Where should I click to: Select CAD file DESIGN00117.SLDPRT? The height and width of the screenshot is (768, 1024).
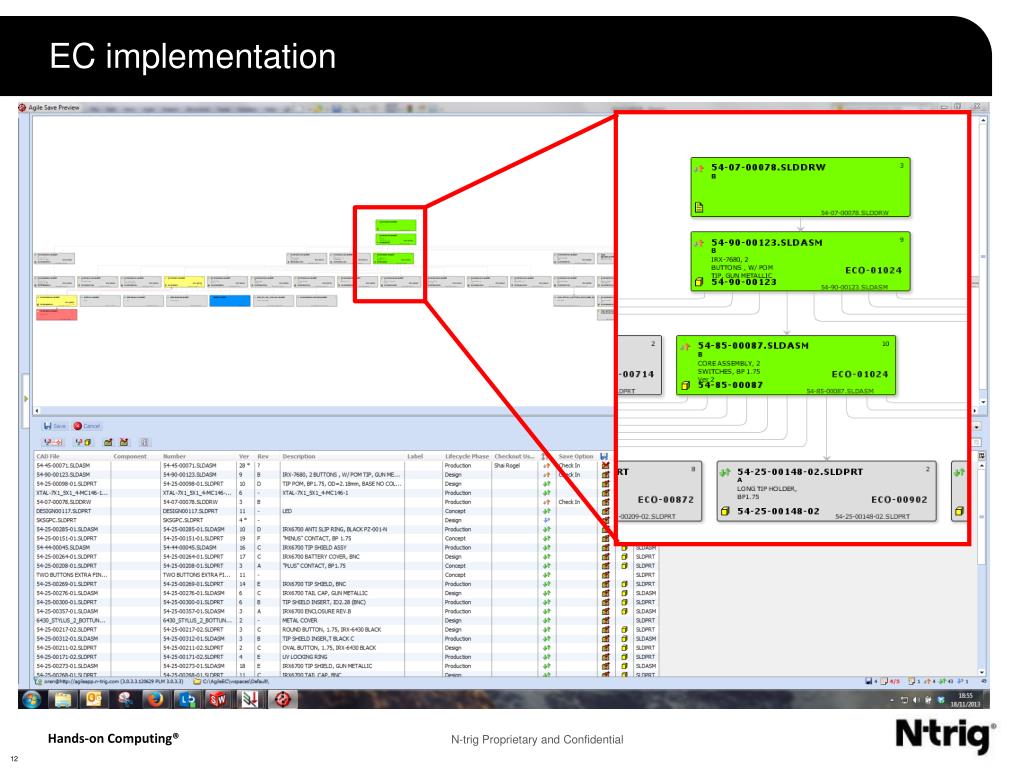coord(63,511)
